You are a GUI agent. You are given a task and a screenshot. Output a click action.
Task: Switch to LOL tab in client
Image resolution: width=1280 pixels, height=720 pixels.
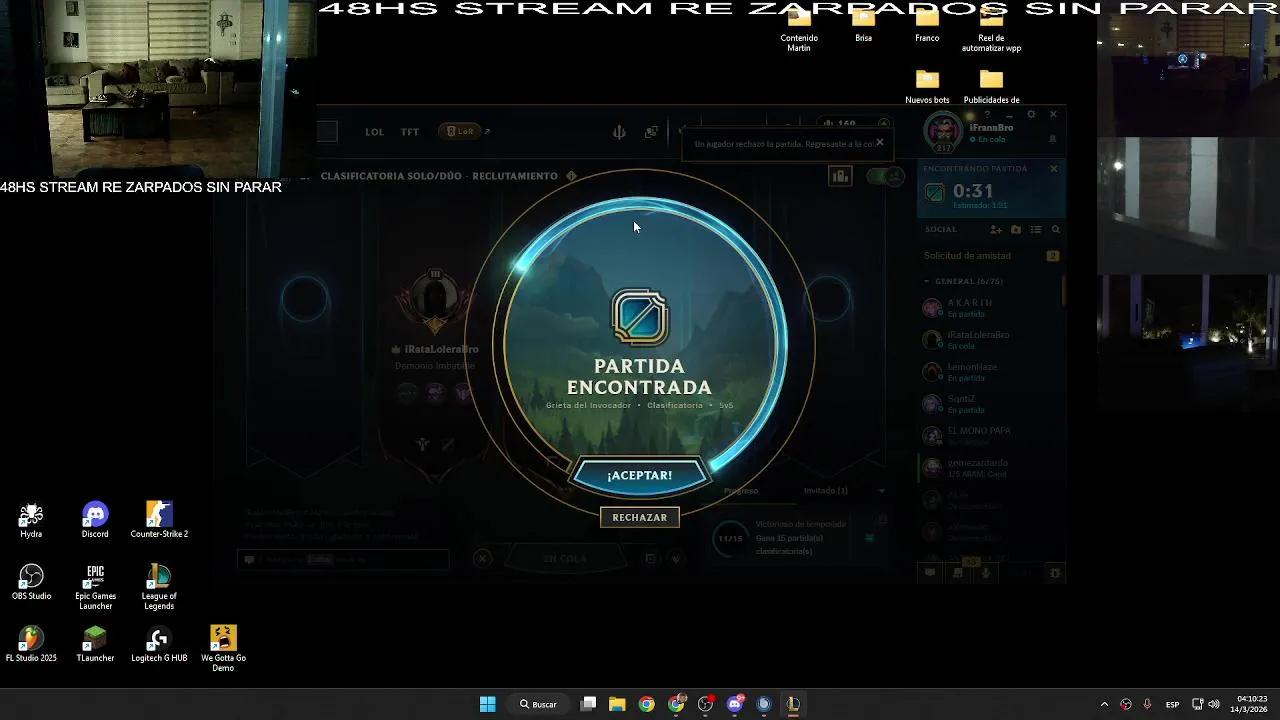pos(374,132)
